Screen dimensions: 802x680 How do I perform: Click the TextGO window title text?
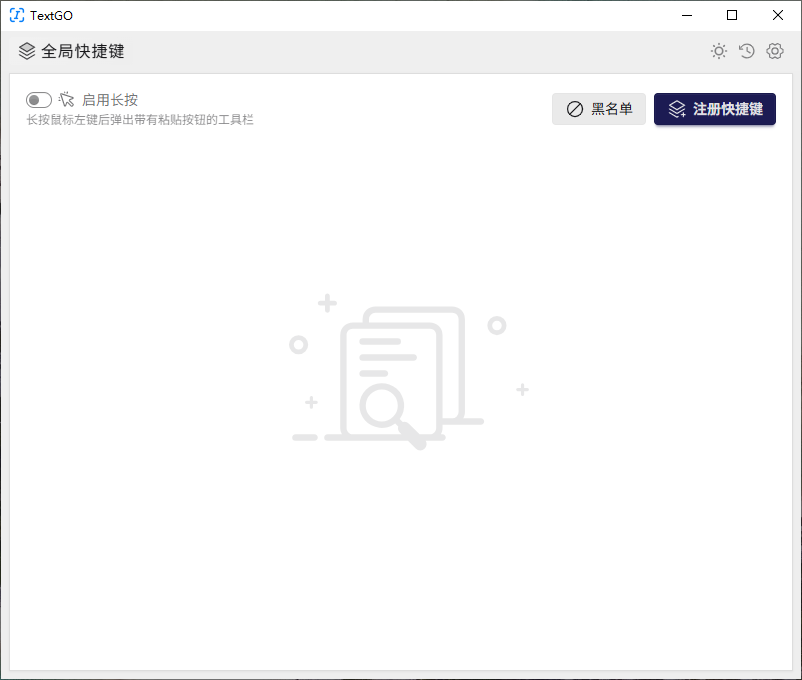click(51, 15)
